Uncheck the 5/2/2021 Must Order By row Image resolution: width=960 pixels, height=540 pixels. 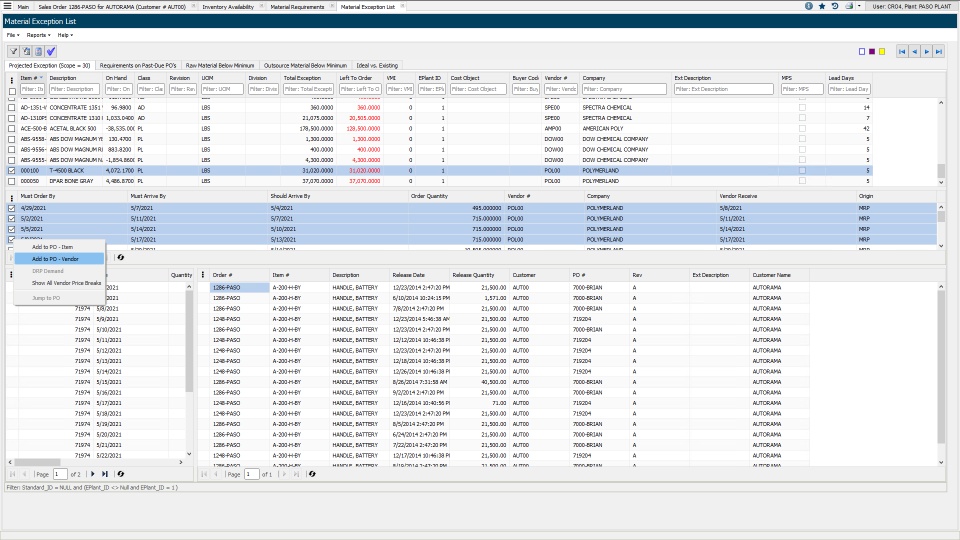click(12, 219)
